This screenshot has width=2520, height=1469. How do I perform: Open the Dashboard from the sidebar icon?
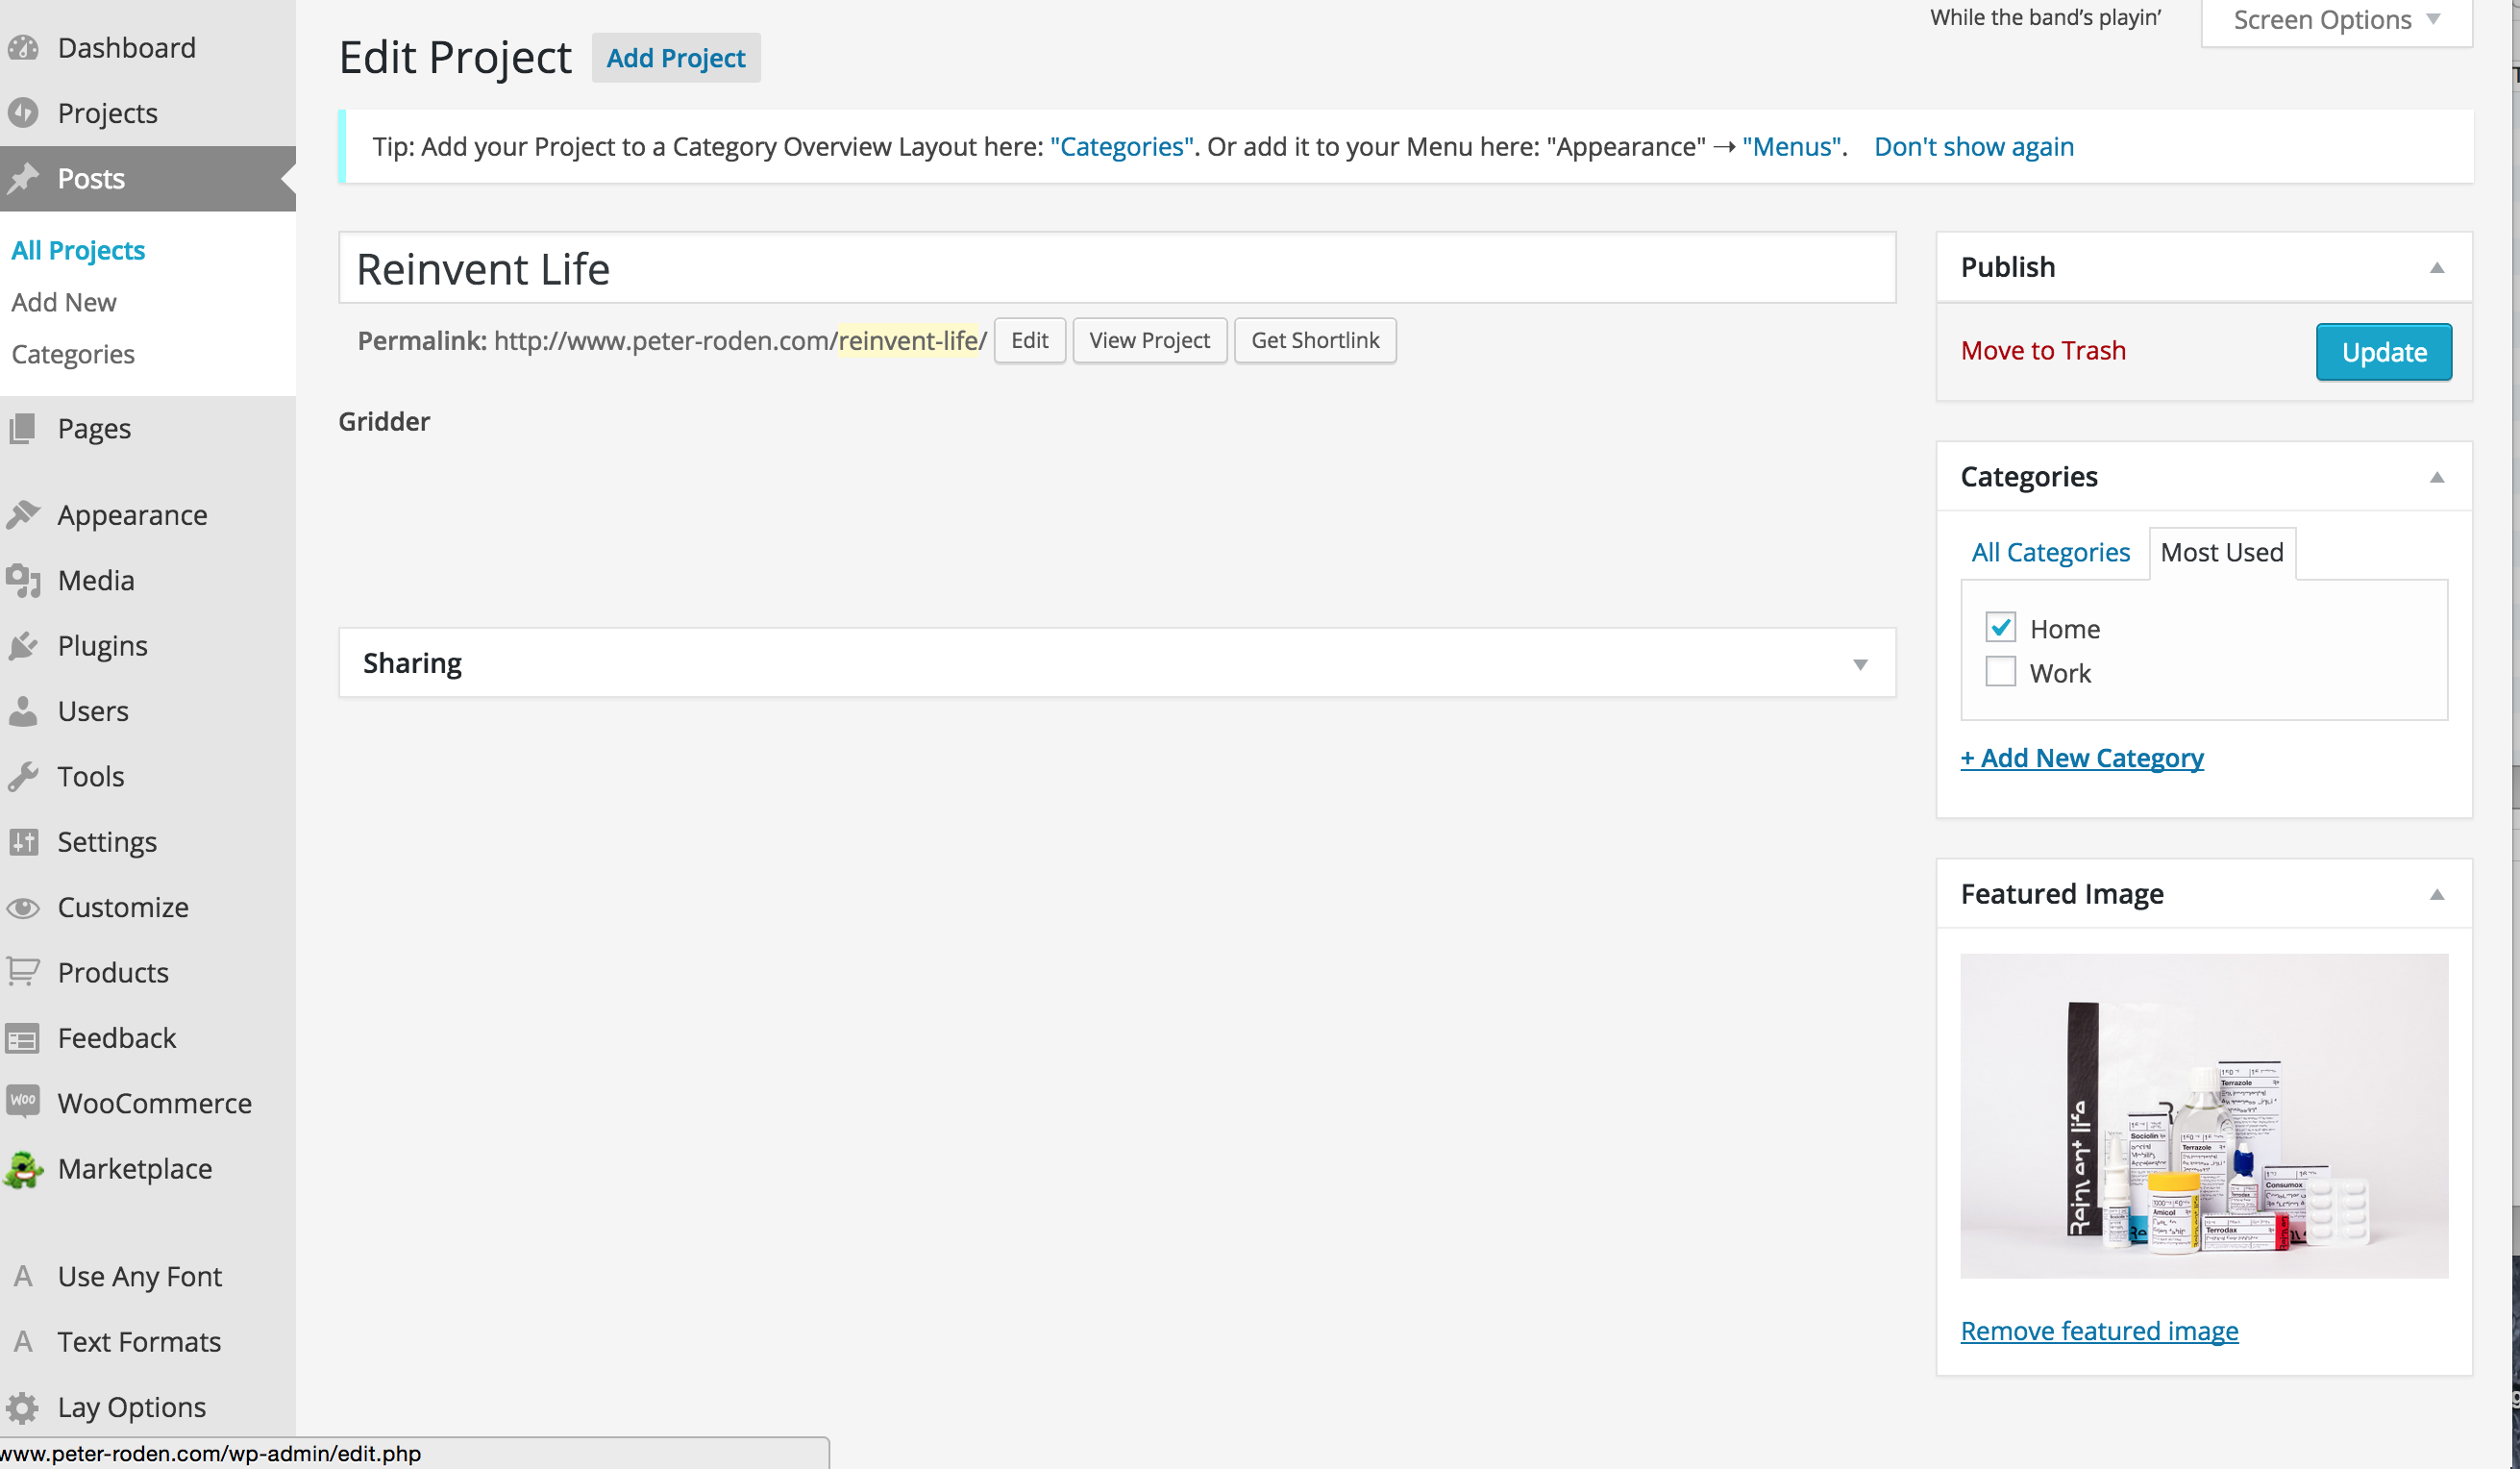(x=24, y=47)
